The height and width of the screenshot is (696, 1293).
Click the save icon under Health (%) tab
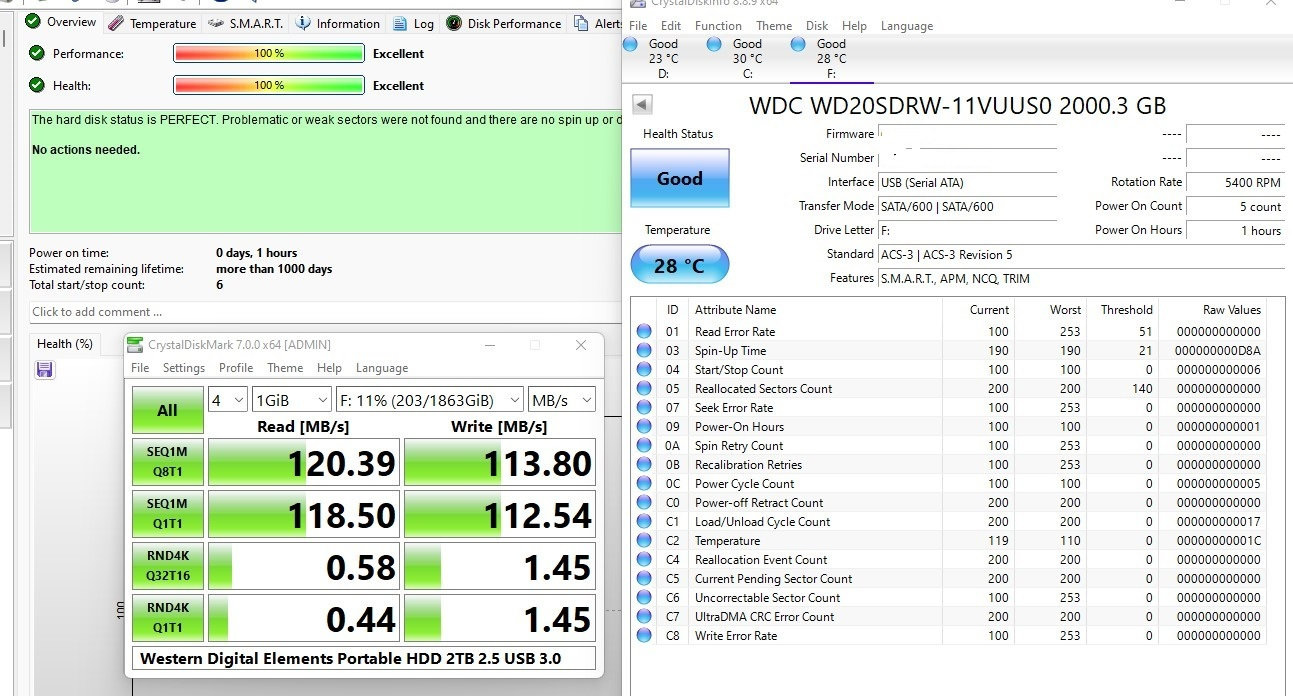pyautogui.click(x=45, y=370)
